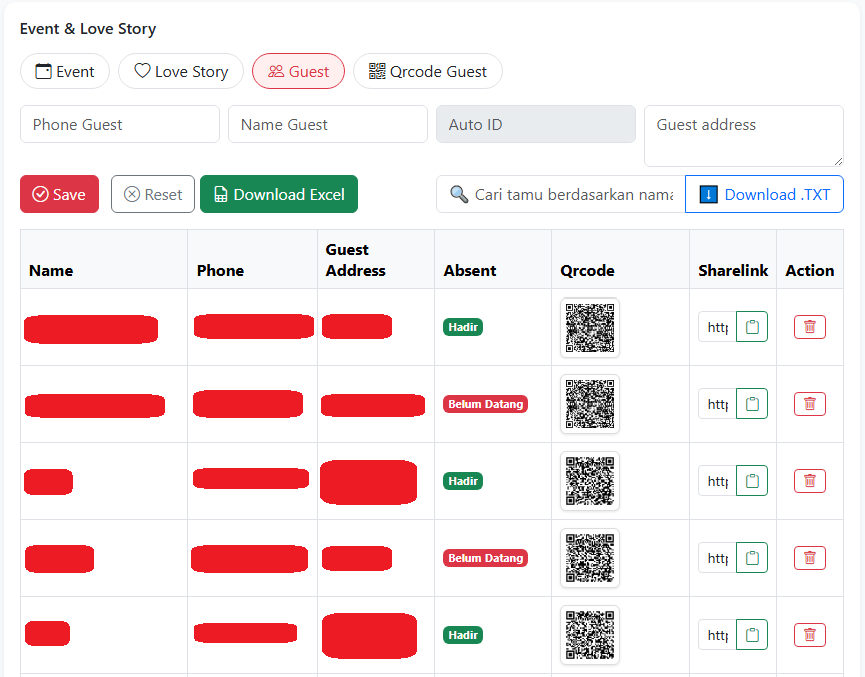Open the first row QR code thumbnail
Viewport: 865px width, 677px height.
[590, 327]
